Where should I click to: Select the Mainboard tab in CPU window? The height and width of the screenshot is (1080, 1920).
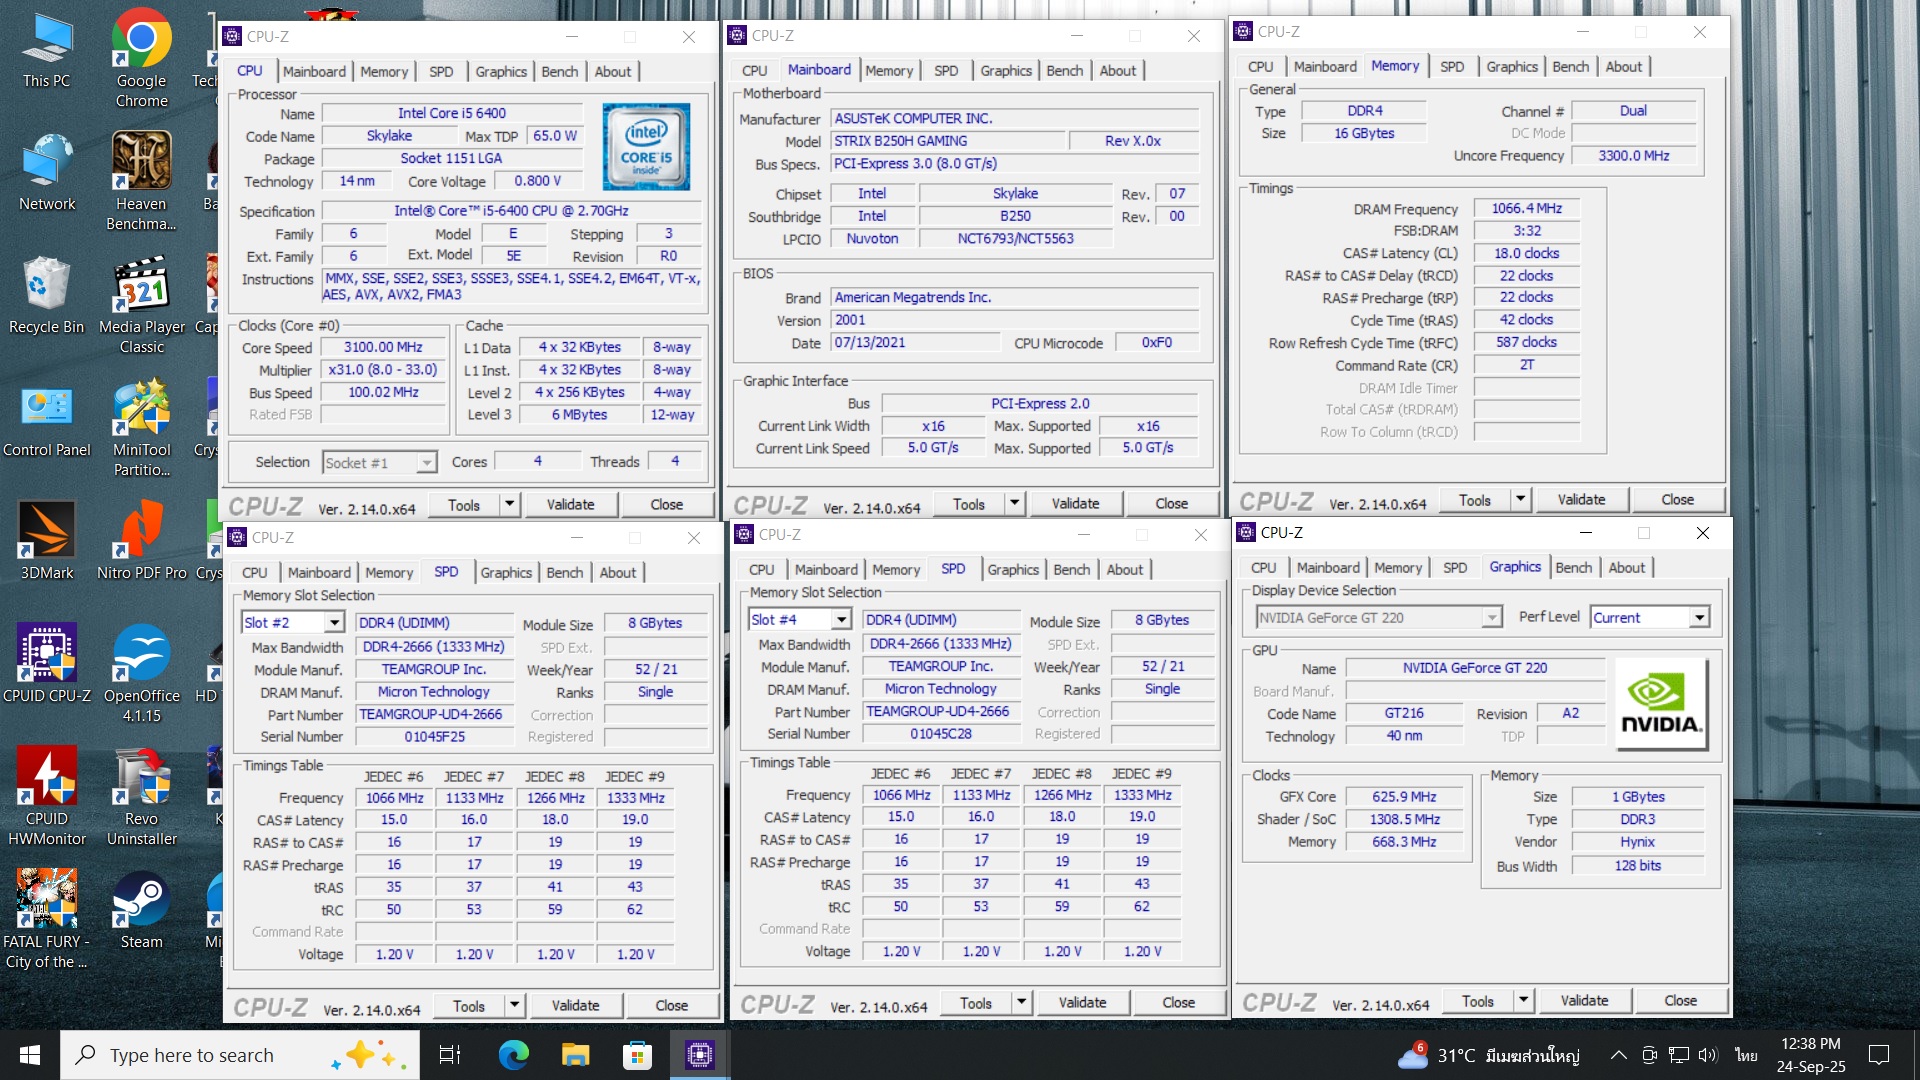coord(314,72)
